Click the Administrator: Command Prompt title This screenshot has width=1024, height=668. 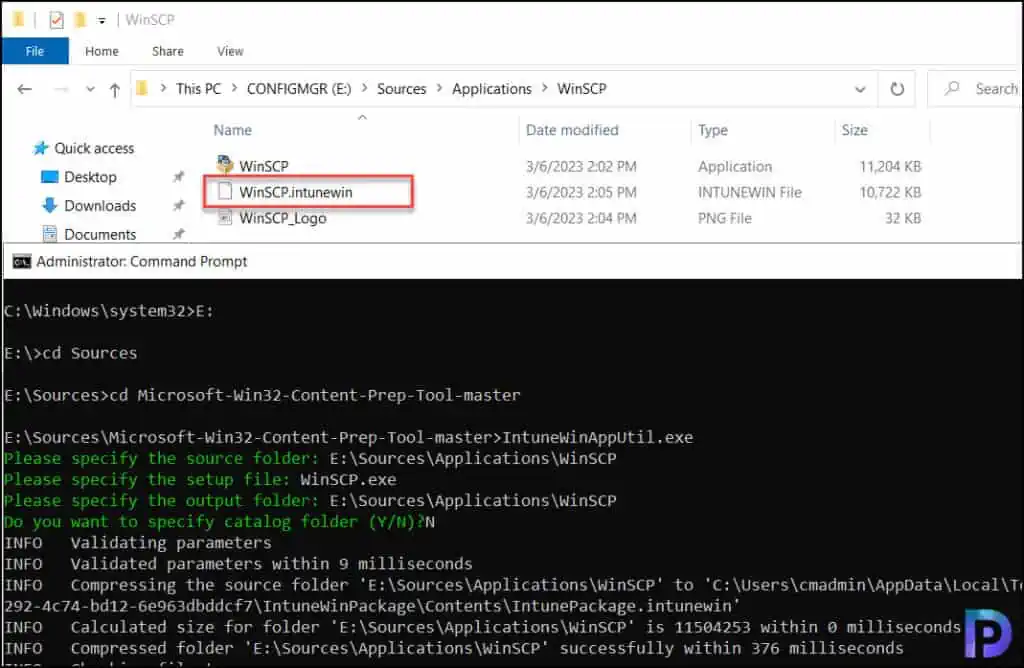click(142, 262)
